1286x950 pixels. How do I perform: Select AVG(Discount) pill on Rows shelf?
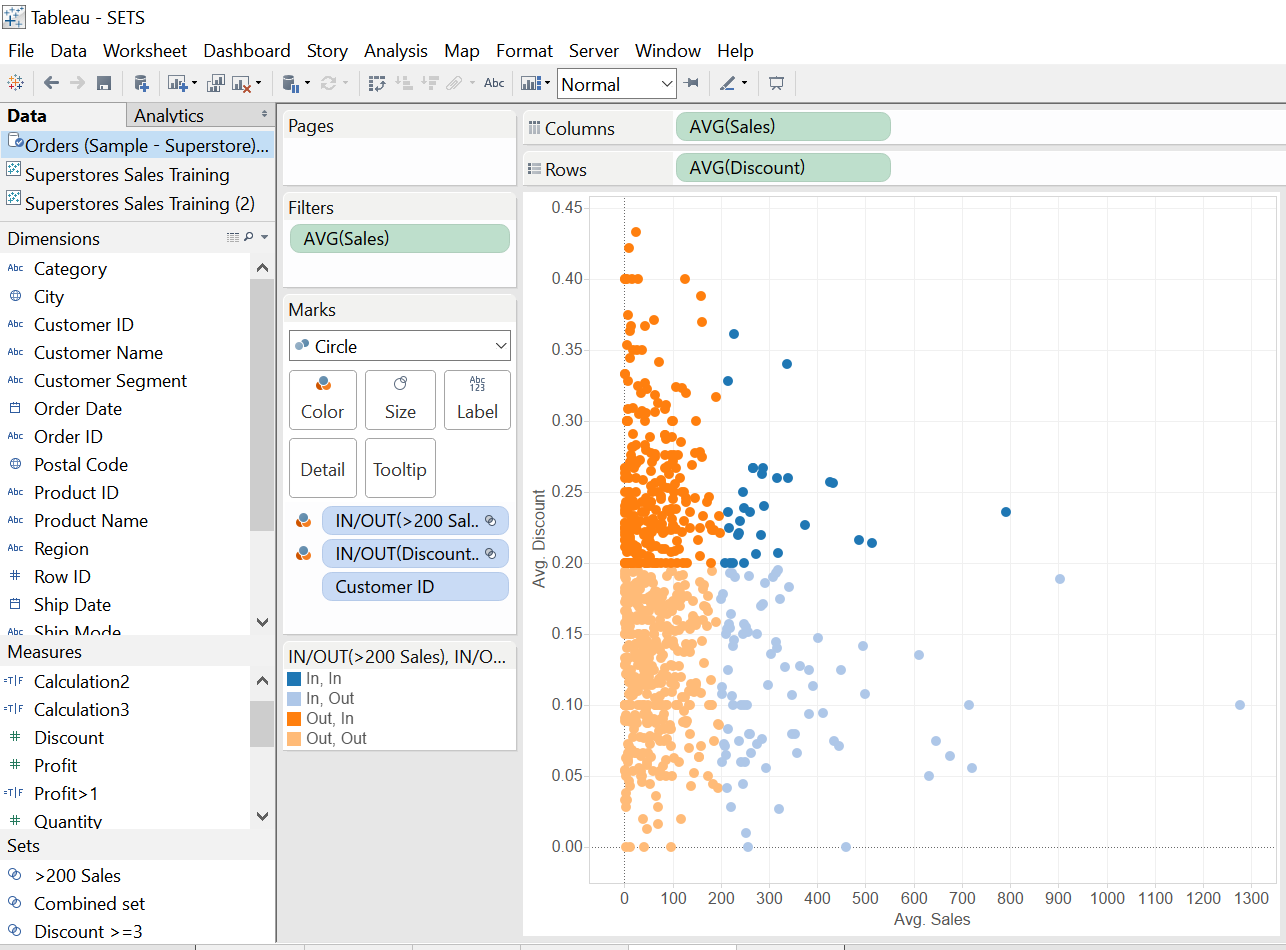782,168
